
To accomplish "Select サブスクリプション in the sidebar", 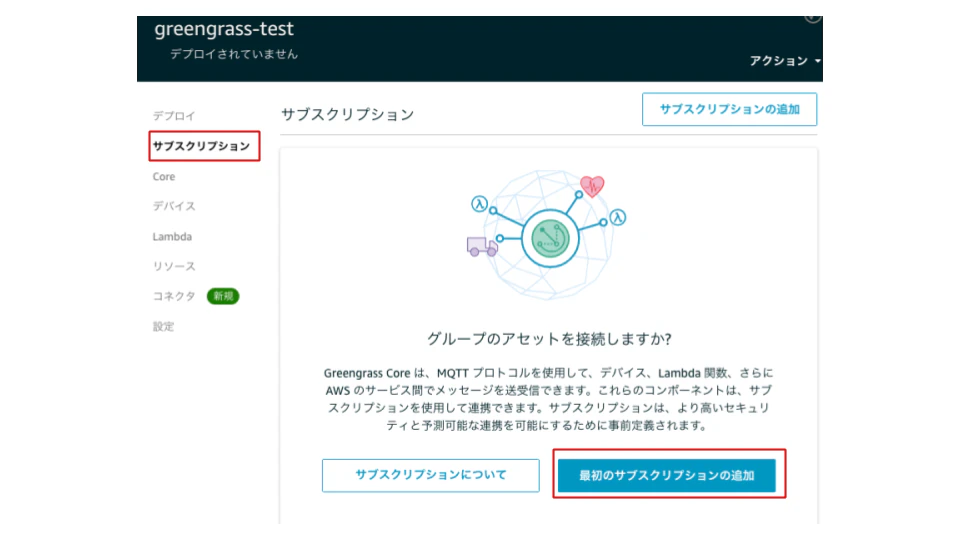I will (201, 146).
